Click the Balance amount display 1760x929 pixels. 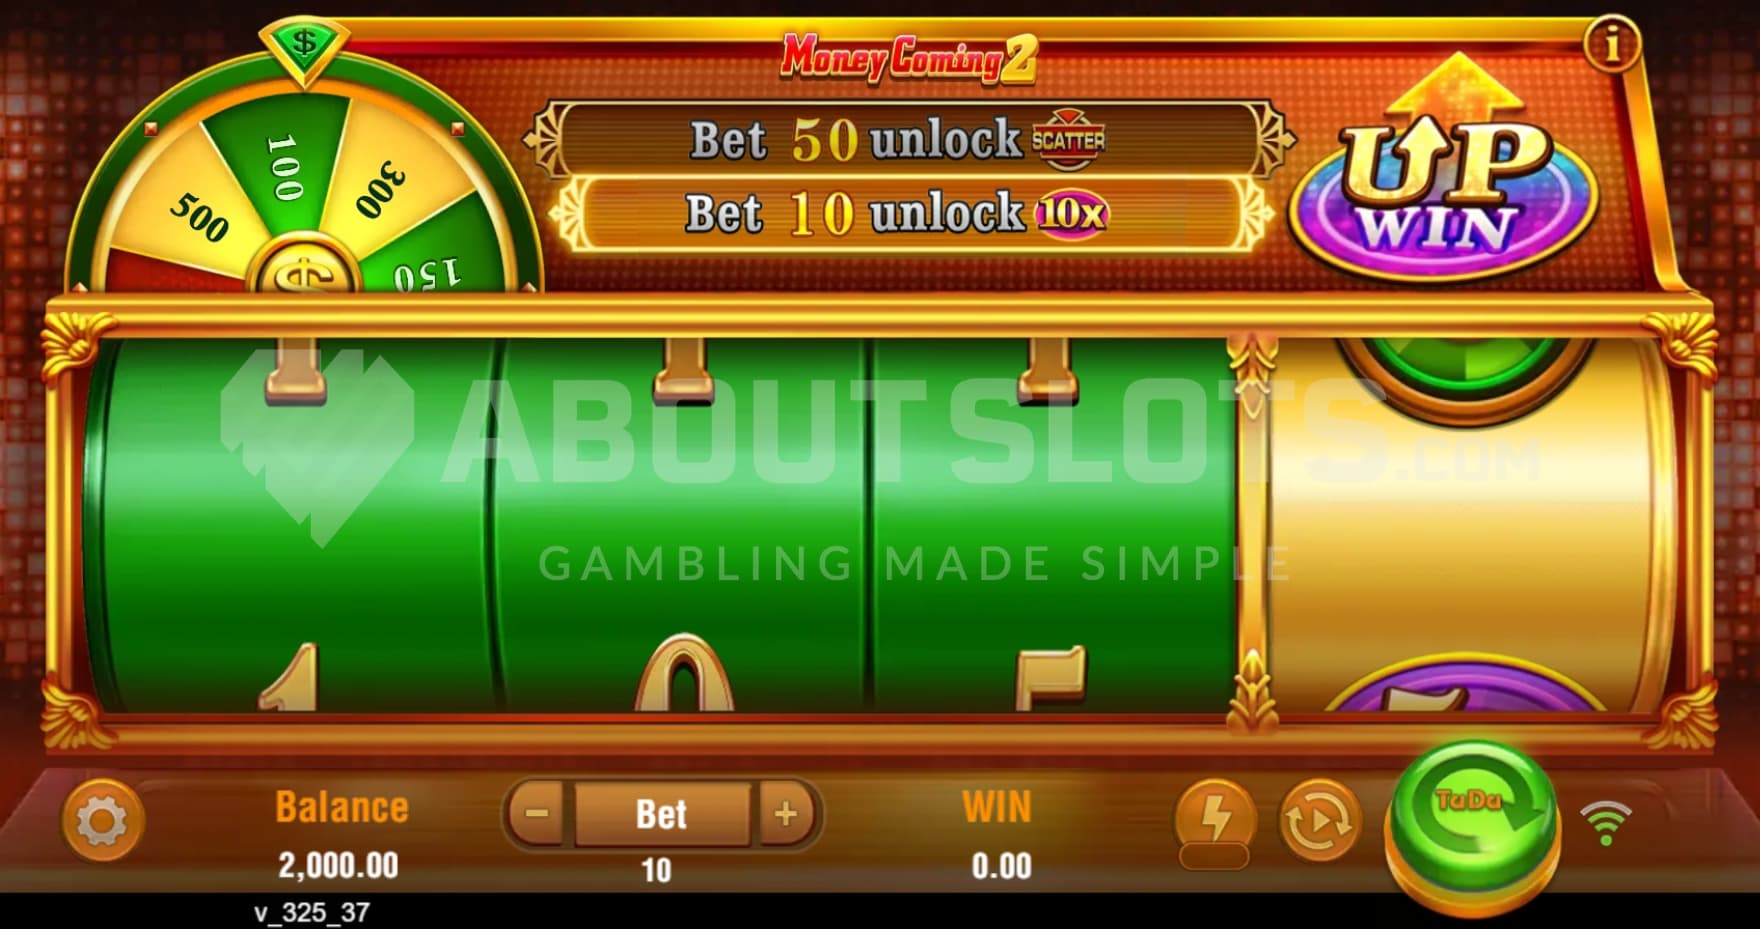(339, 864)
